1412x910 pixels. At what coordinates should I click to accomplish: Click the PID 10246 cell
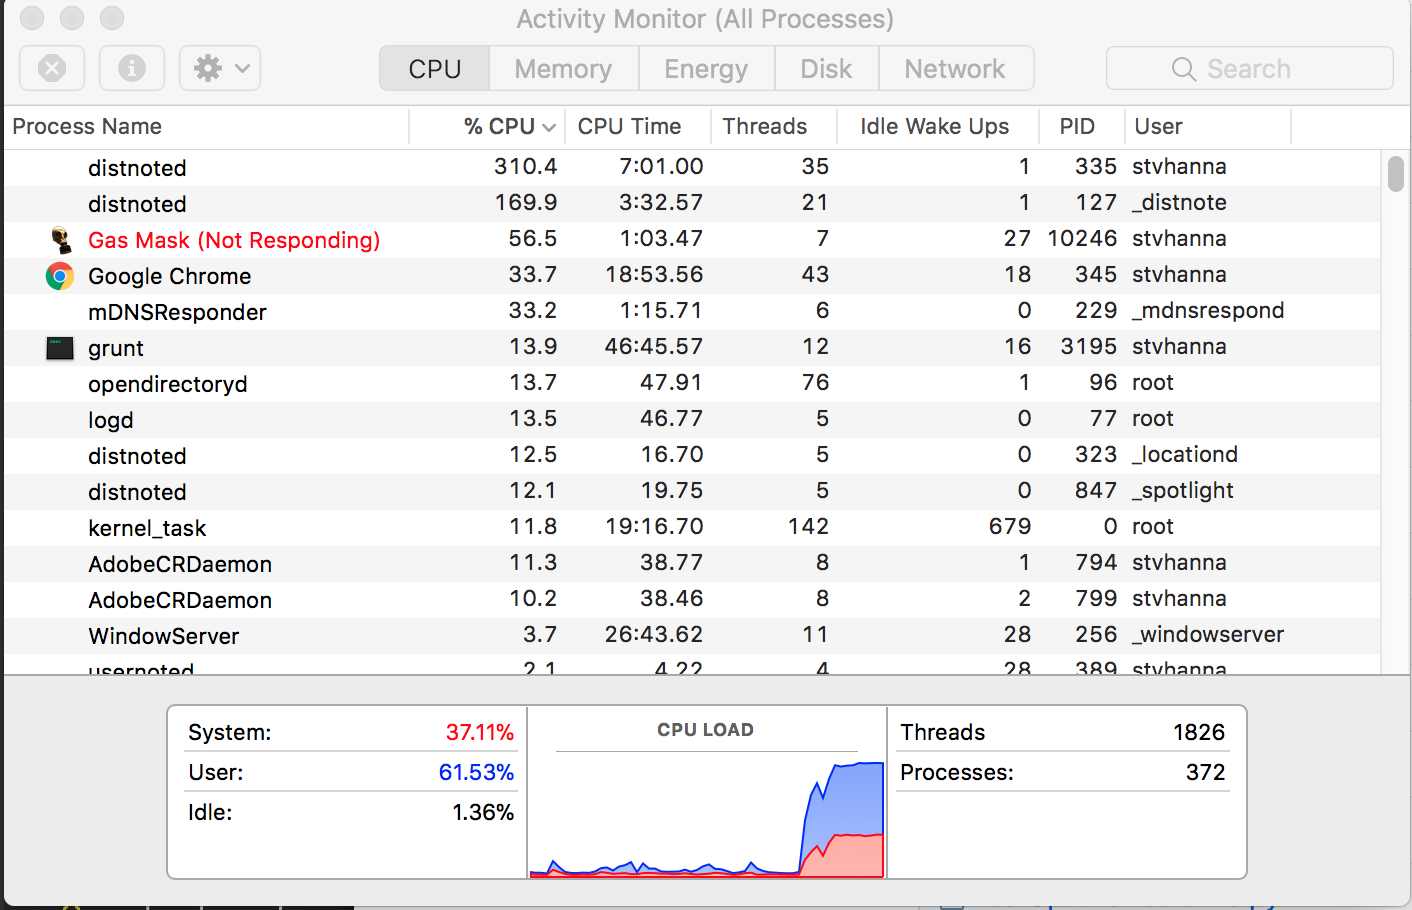(x=1082, y=238)
